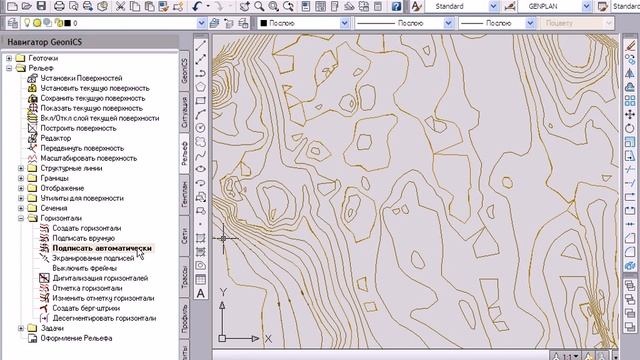Click 'Экранирование подписей' item
640x360 pixels.
tap(93, 258)
